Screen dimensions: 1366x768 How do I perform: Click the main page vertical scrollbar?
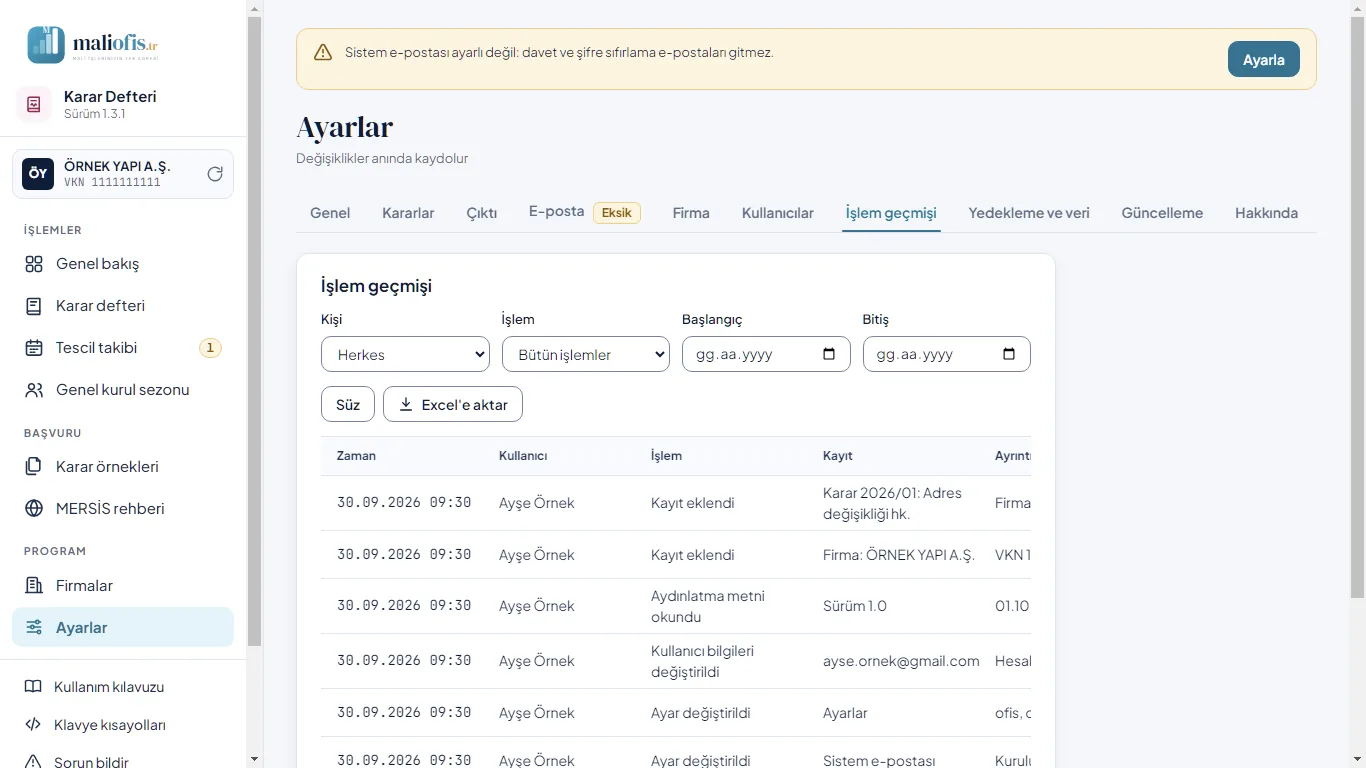(x=1357, y=305)
